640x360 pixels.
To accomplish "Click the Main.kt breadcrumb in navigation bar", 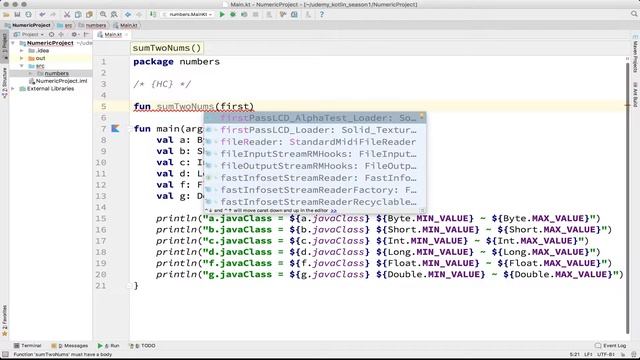I will coord(126,25).
